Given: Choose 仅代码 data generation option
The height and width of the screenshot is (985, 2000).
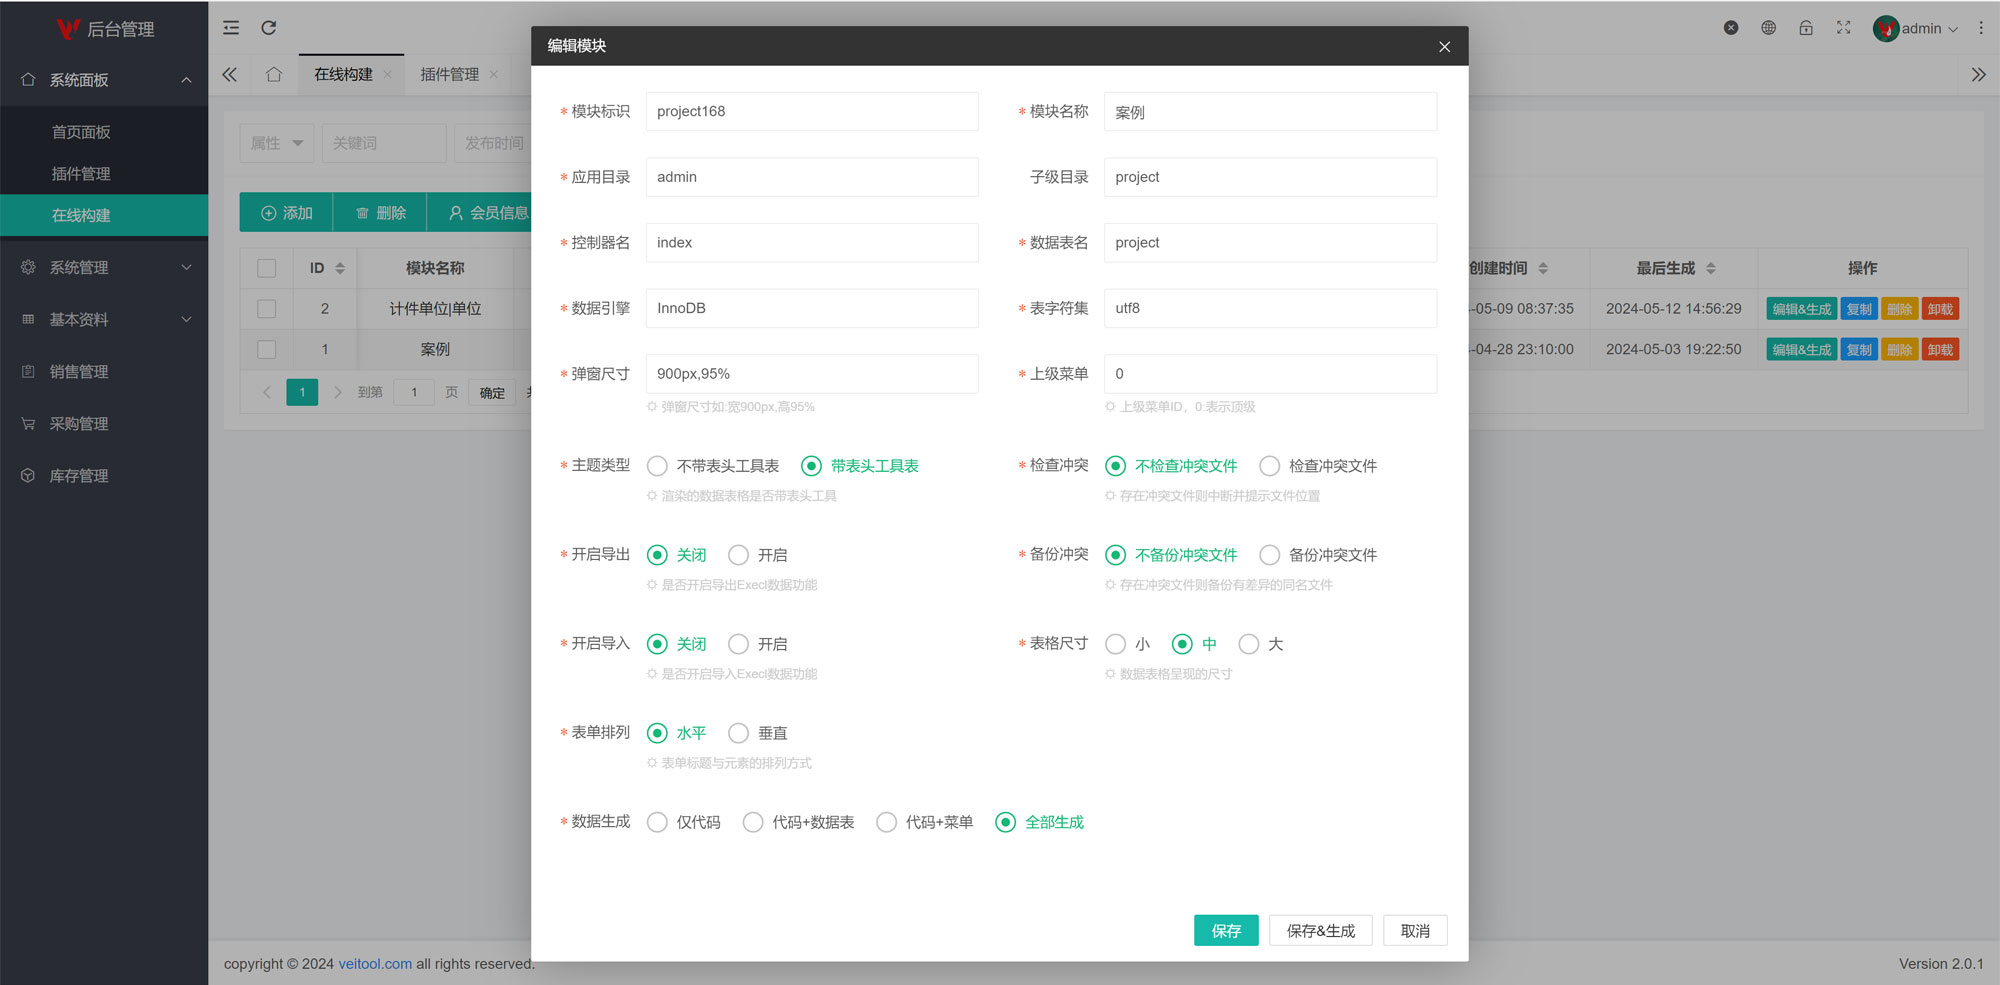Looking at the screenshot, I should pos(658,822).
